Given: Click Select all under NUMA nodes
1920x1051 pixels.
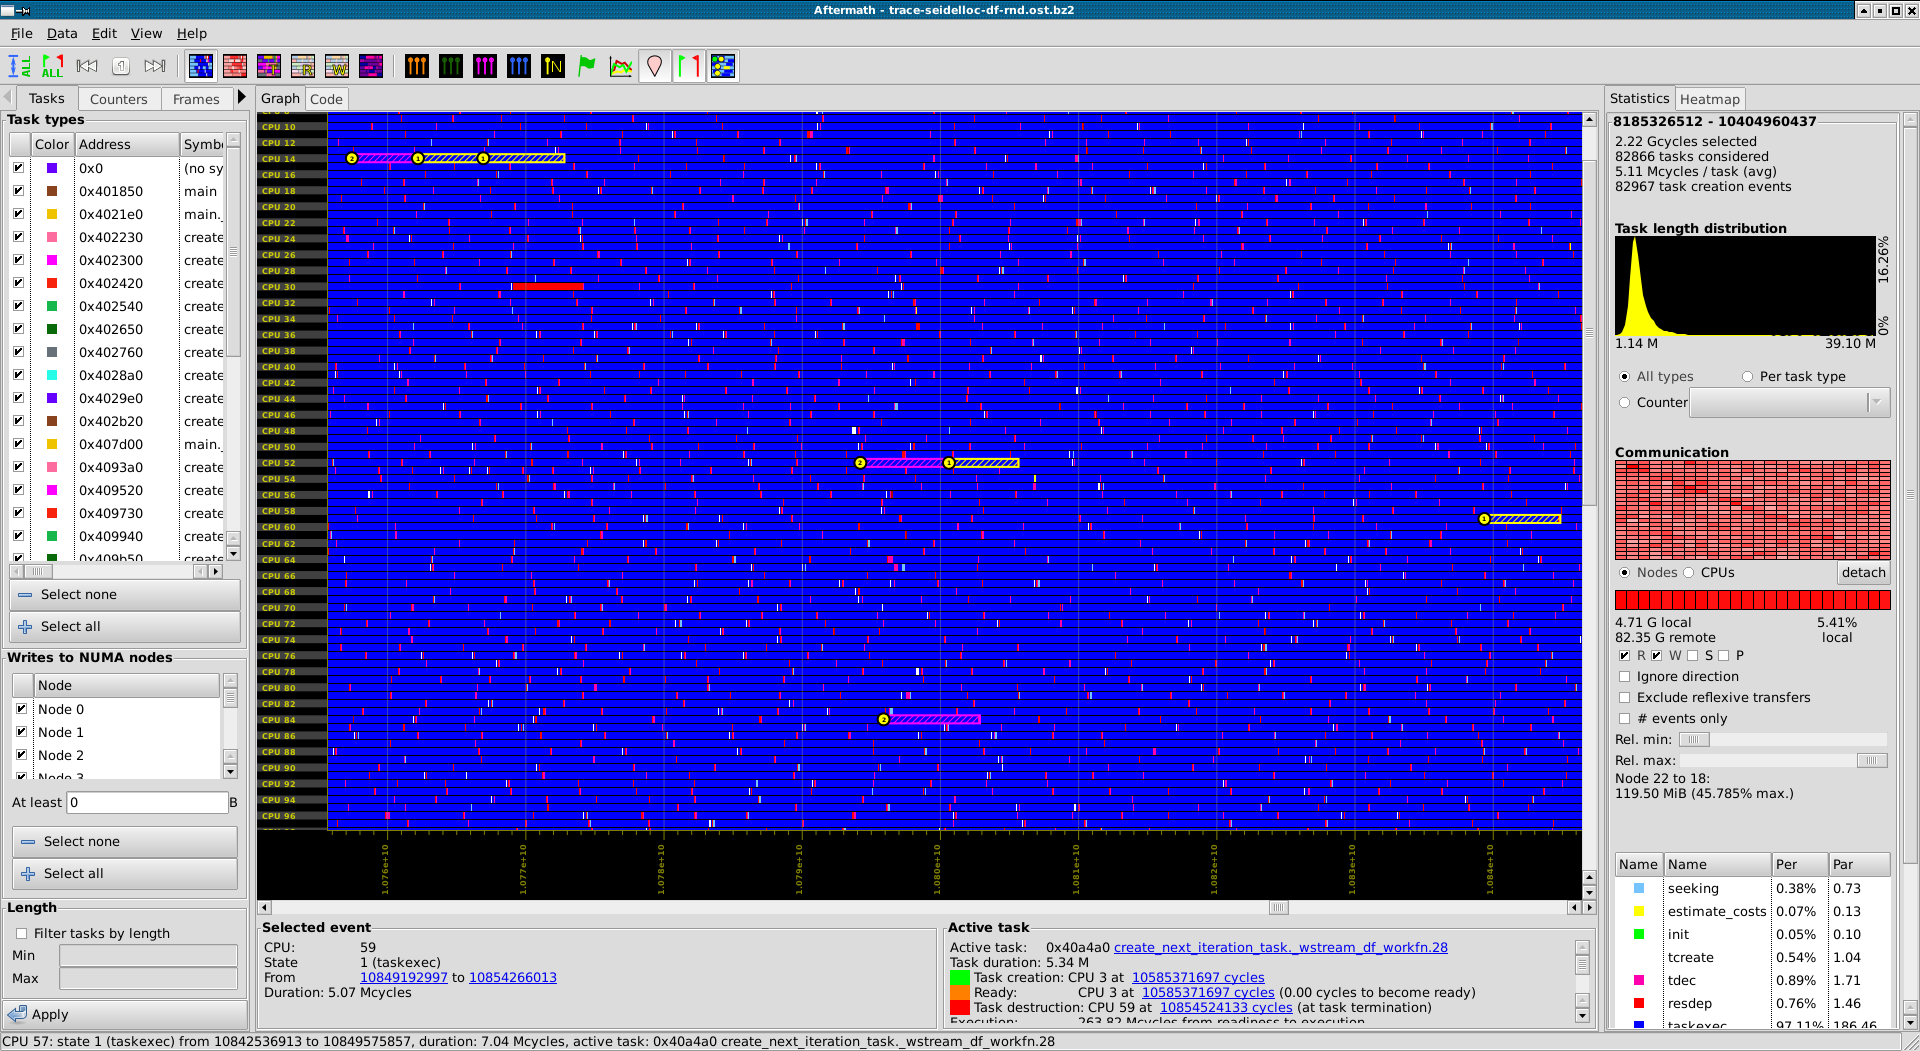Looking at the screenshot, I should [125, 873].
